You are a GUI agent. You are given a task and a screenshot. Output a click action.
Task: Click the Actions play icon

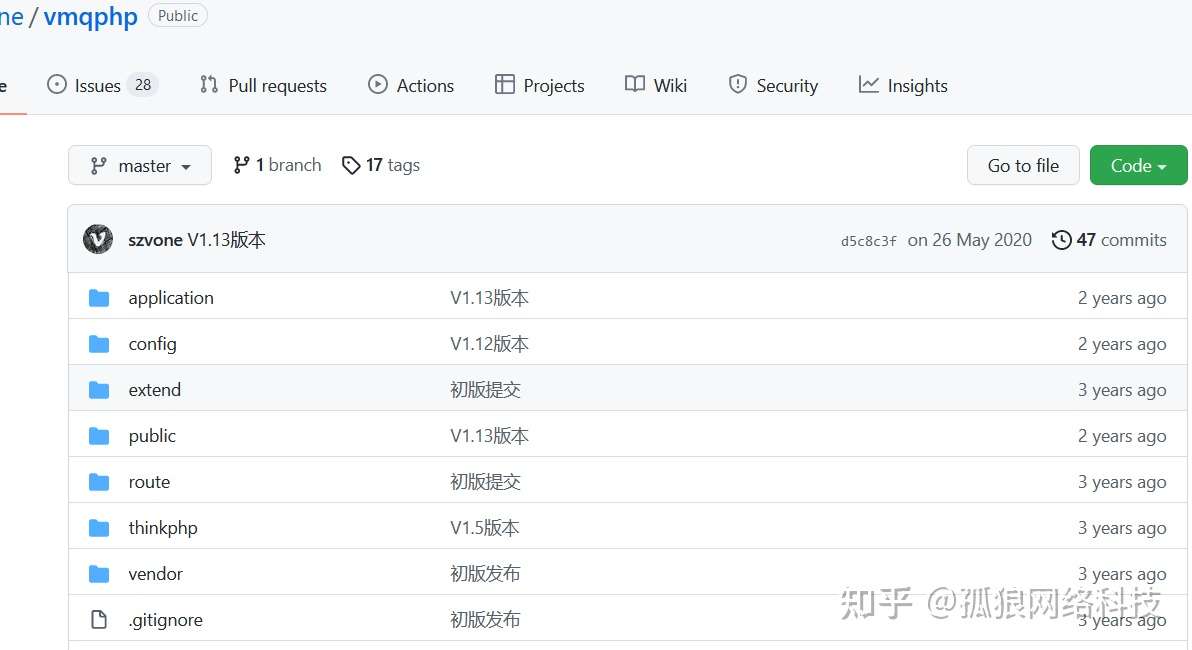[378, 84]
